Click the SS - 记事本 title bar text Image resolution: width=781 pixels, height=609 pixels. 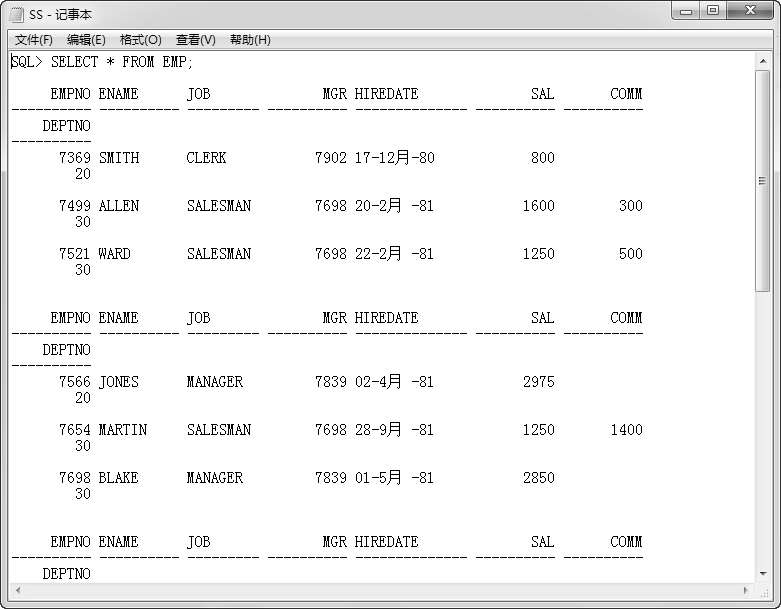[x=60, y=14]
